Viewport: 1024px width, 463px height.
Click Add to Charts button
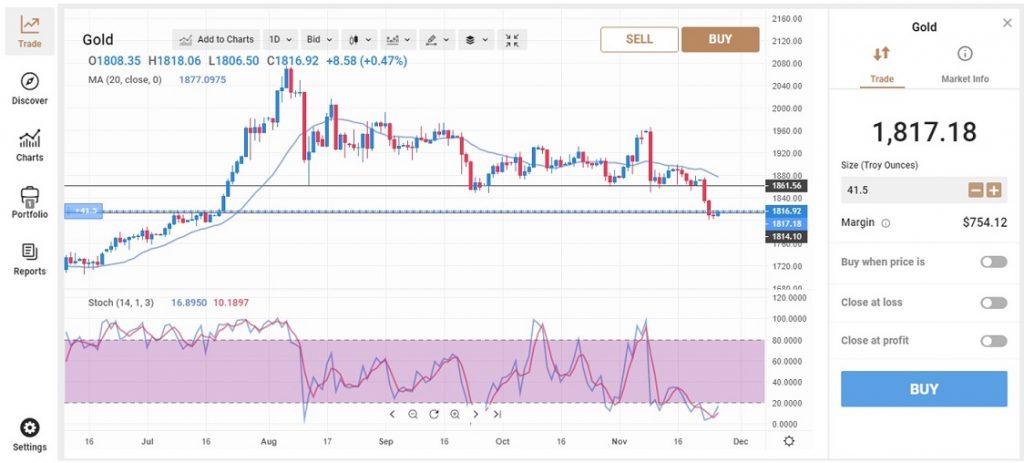coord(216,40)
